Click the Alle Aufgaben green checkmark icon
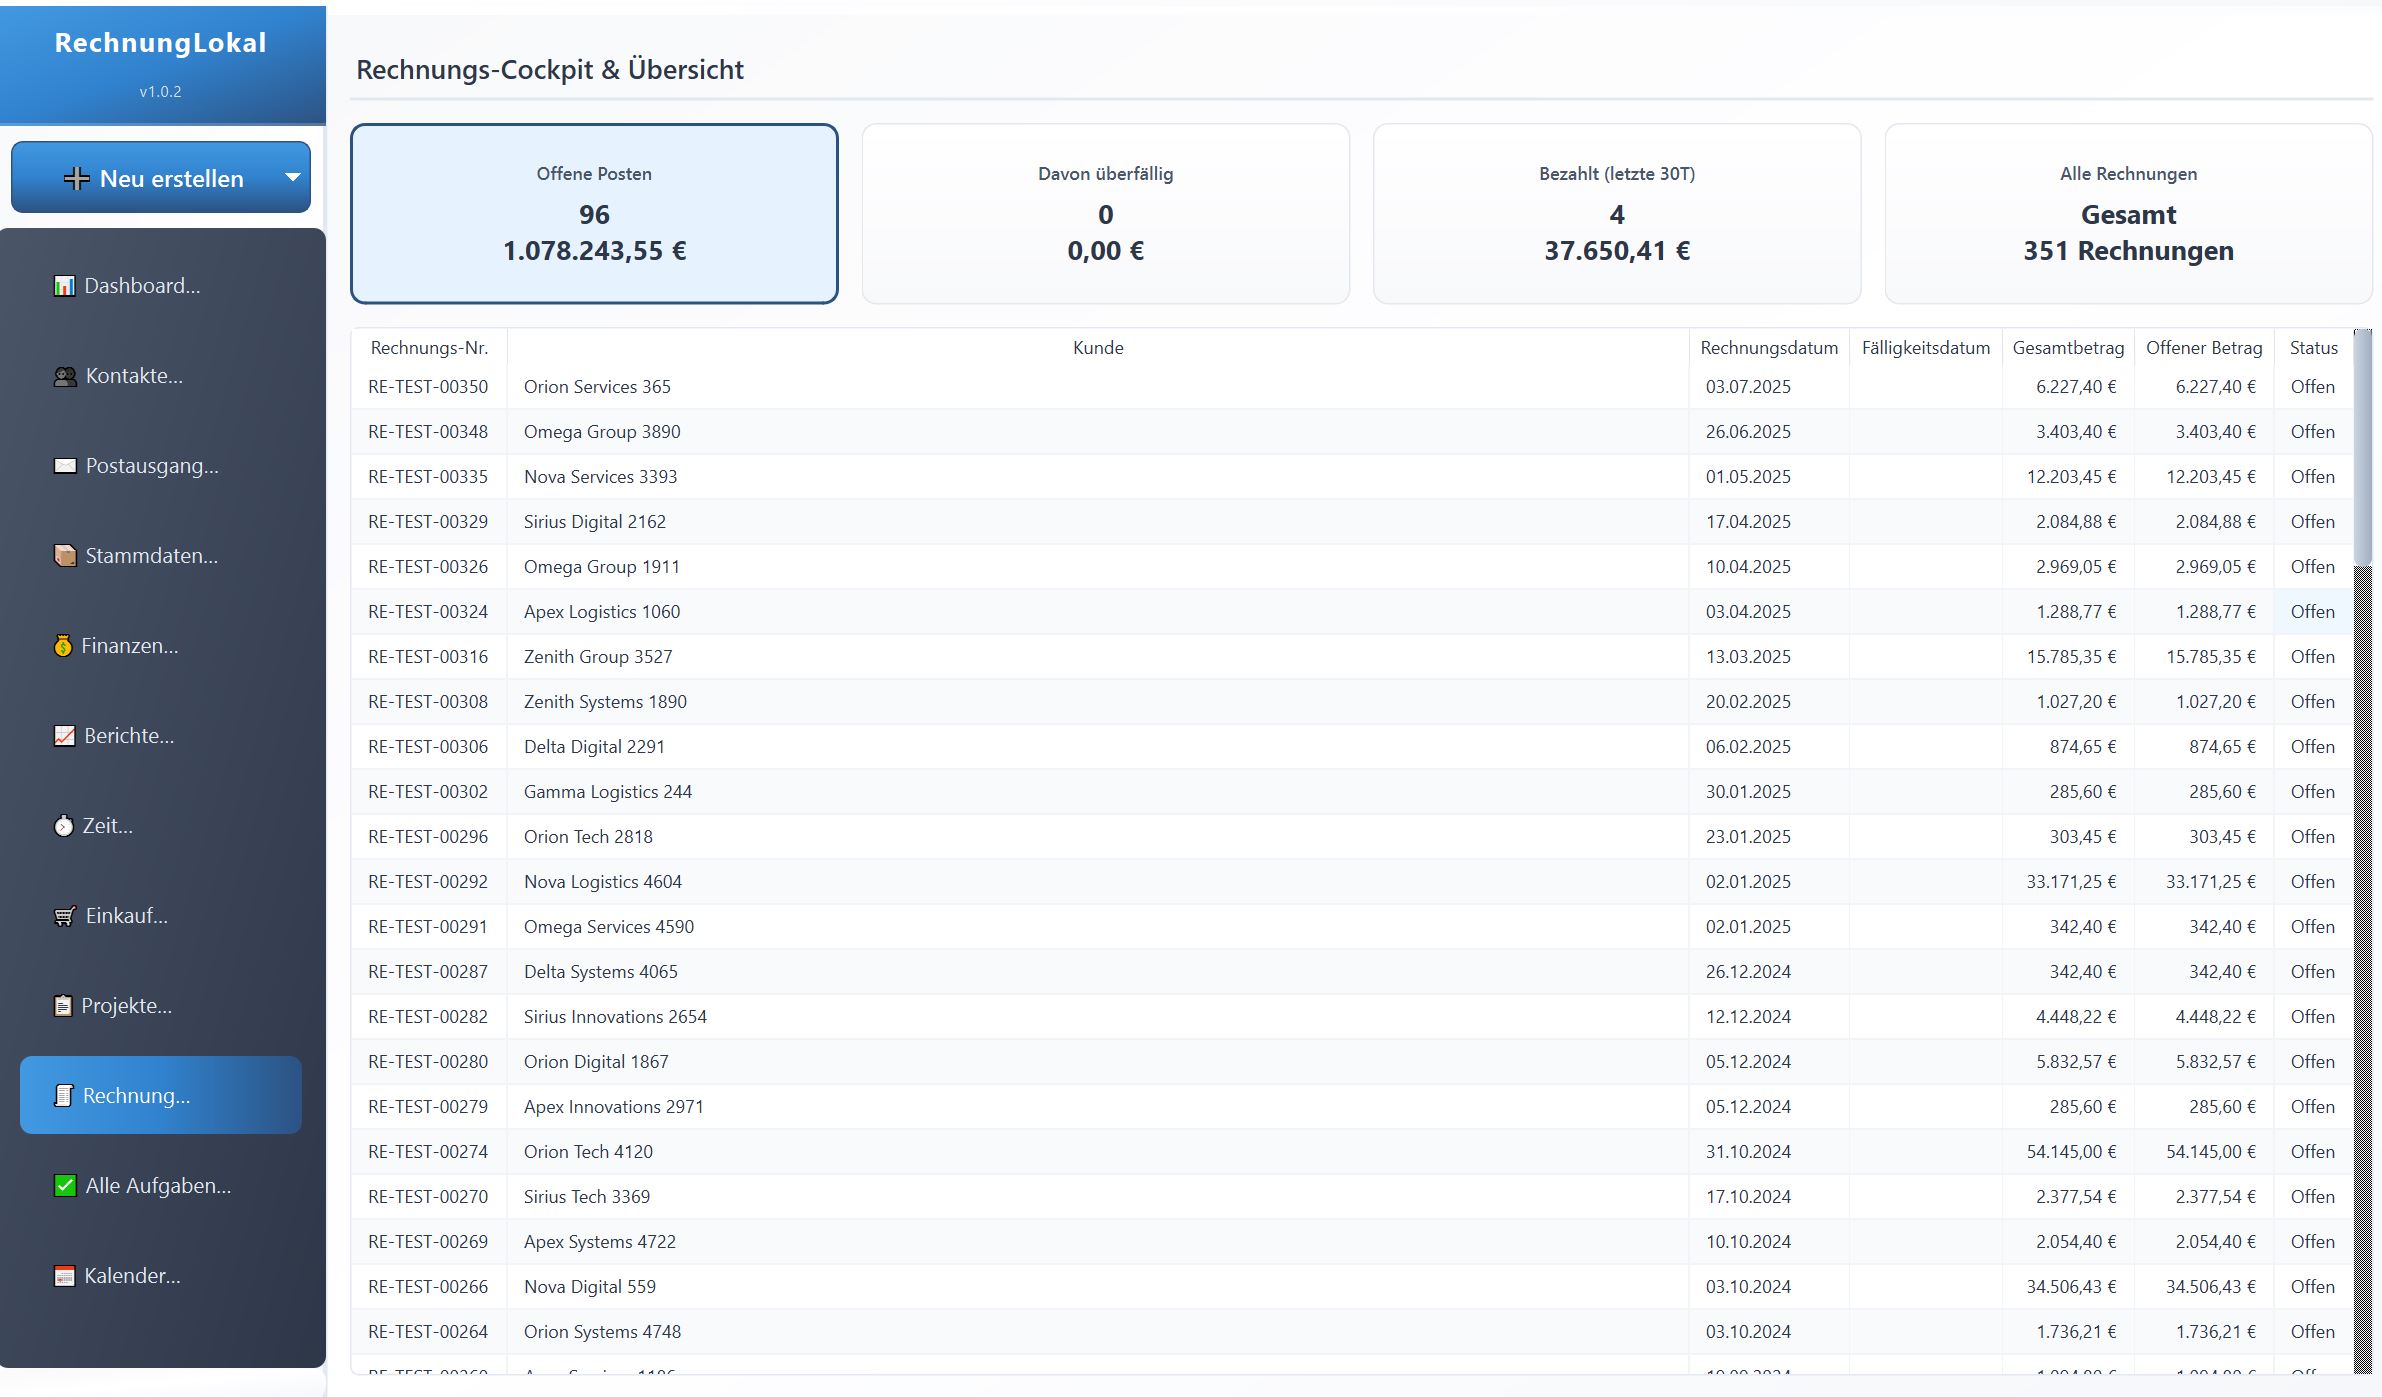The width and height of the screenshot is (2382, 1397). (x=65, y=1186)
